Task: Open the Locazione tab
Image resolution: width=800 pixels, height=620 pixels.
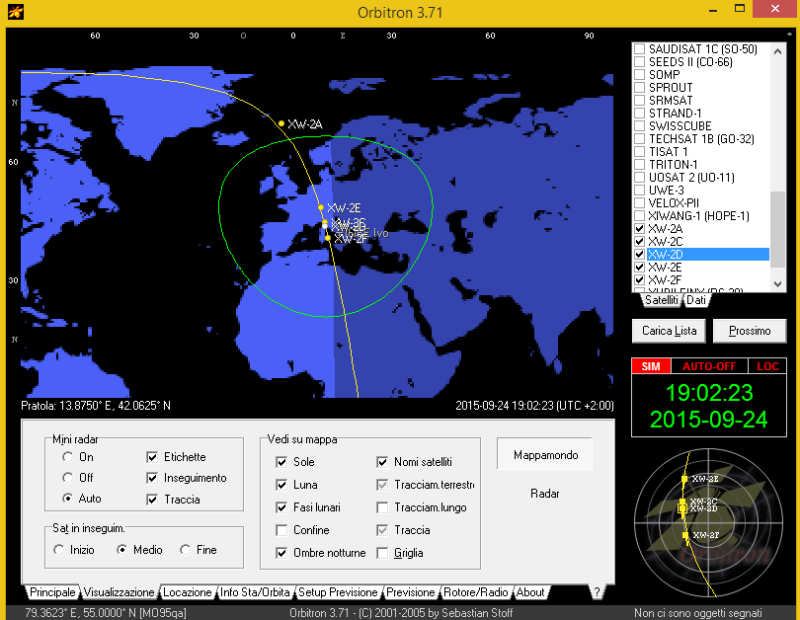Action: (x=187, y=592)
